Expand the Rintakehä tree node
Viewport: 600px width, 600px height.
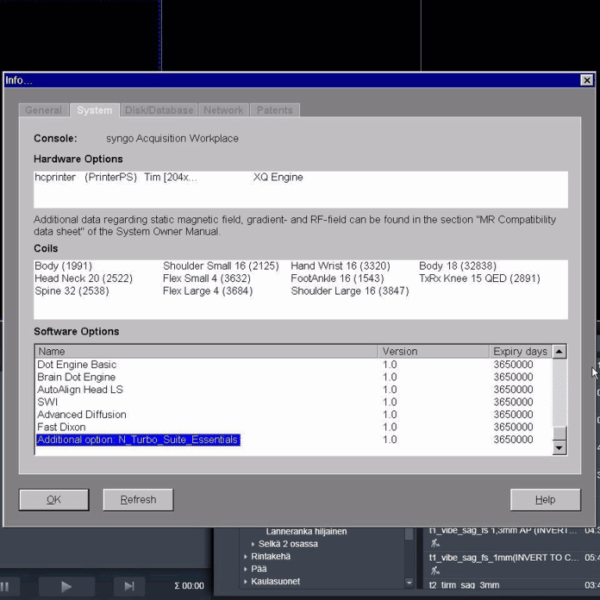click(x=246, y=556)
